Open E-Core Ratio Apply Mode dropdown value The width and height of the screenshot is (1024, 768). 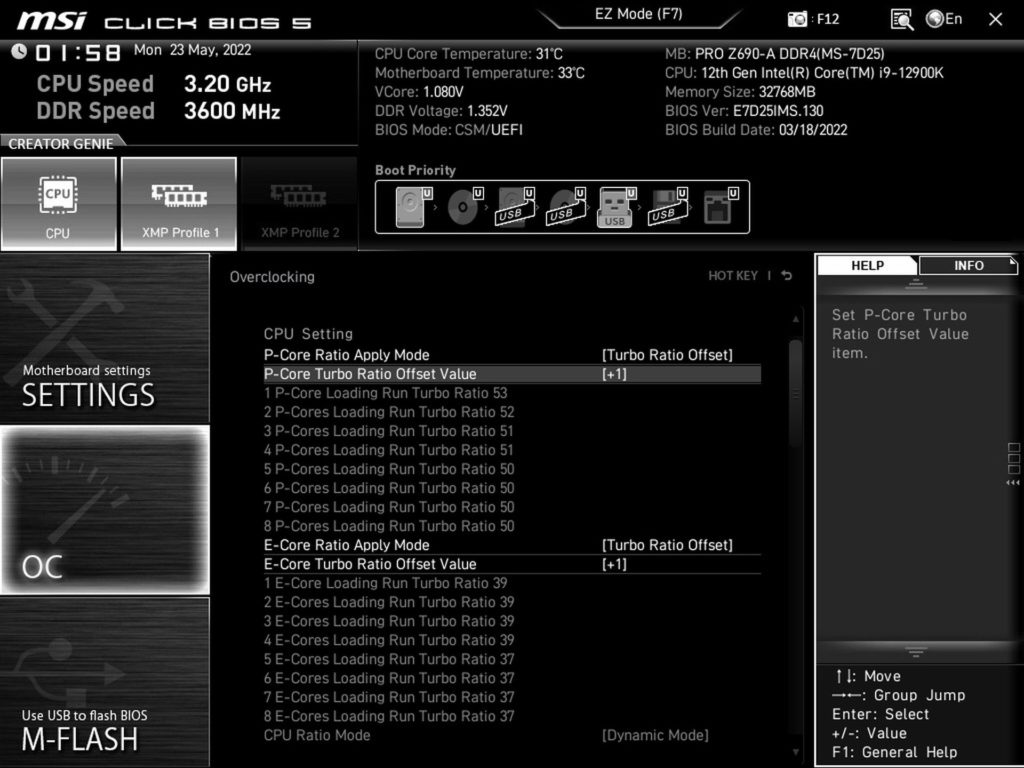coord(667,545)
